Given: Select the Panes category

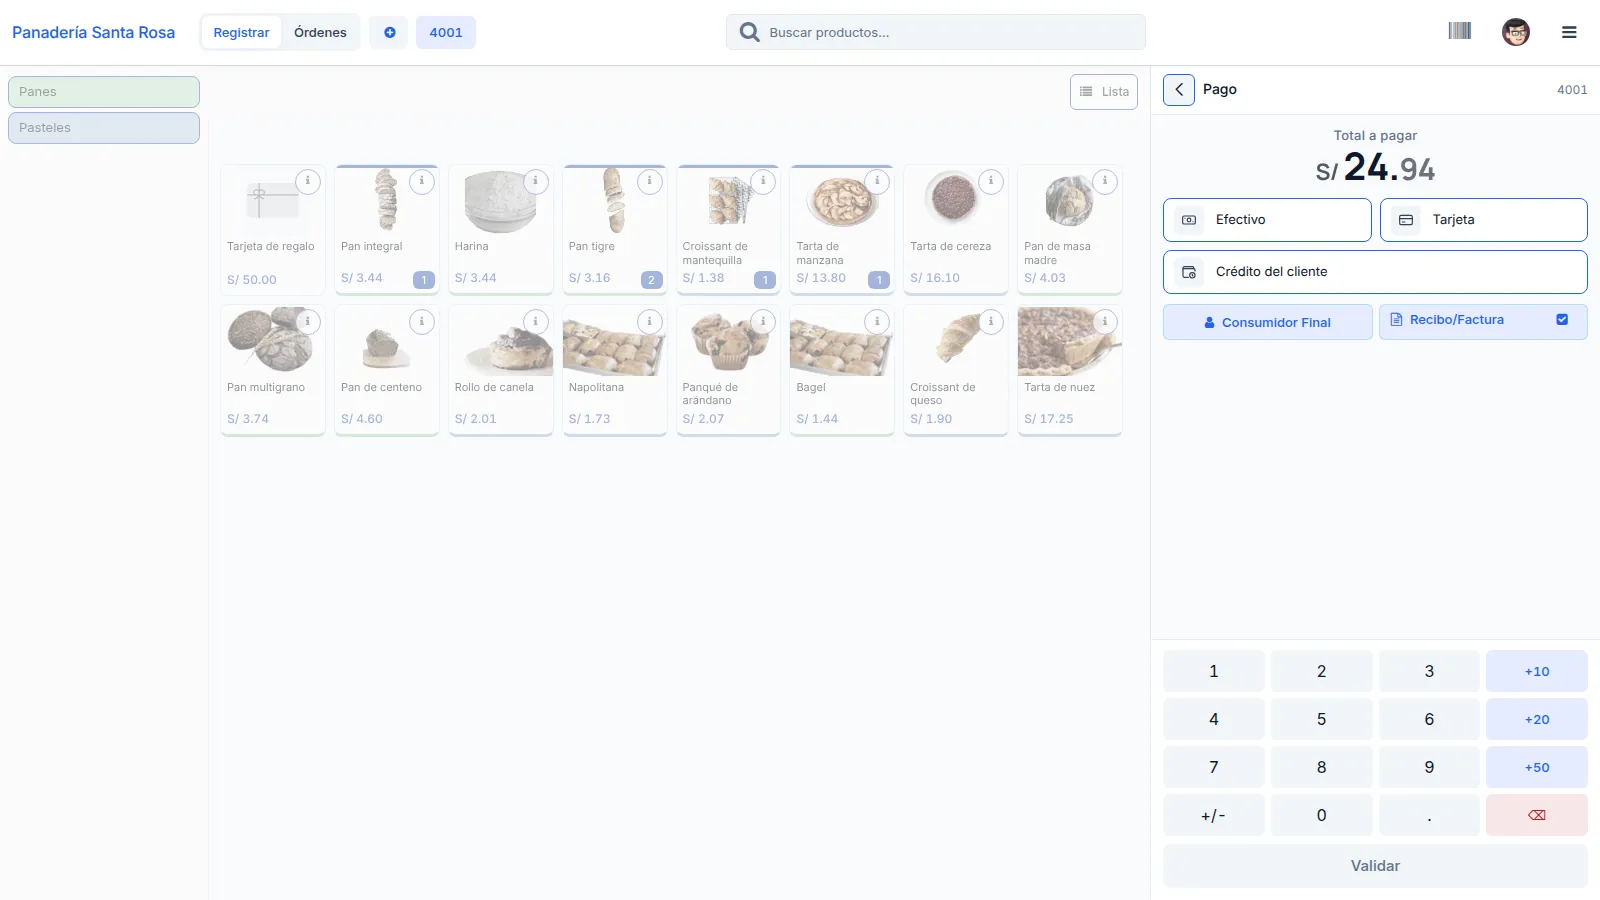Looking at the screenshot, I should [x=104, y=92].
